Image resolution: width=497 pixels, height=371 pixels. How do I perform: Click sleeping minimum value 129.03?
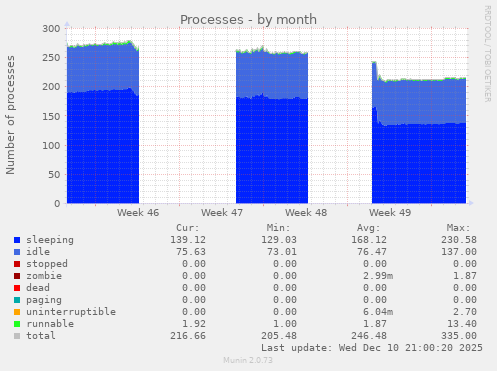click(279, 240)
